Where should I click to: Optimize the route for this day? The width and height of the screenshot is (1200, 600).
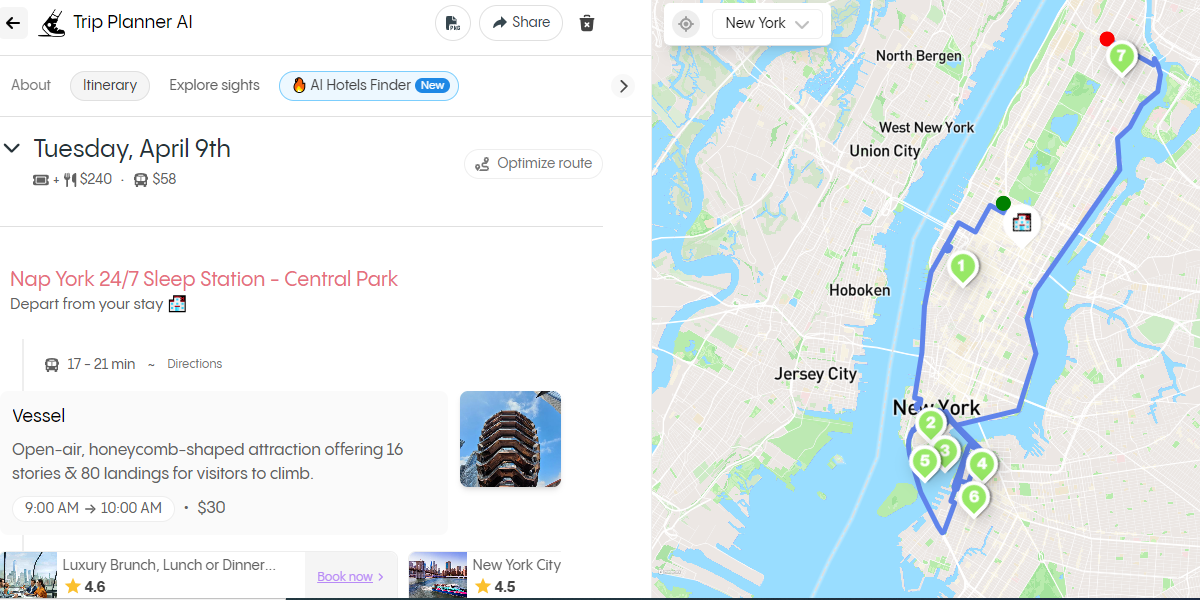[534, 164]
